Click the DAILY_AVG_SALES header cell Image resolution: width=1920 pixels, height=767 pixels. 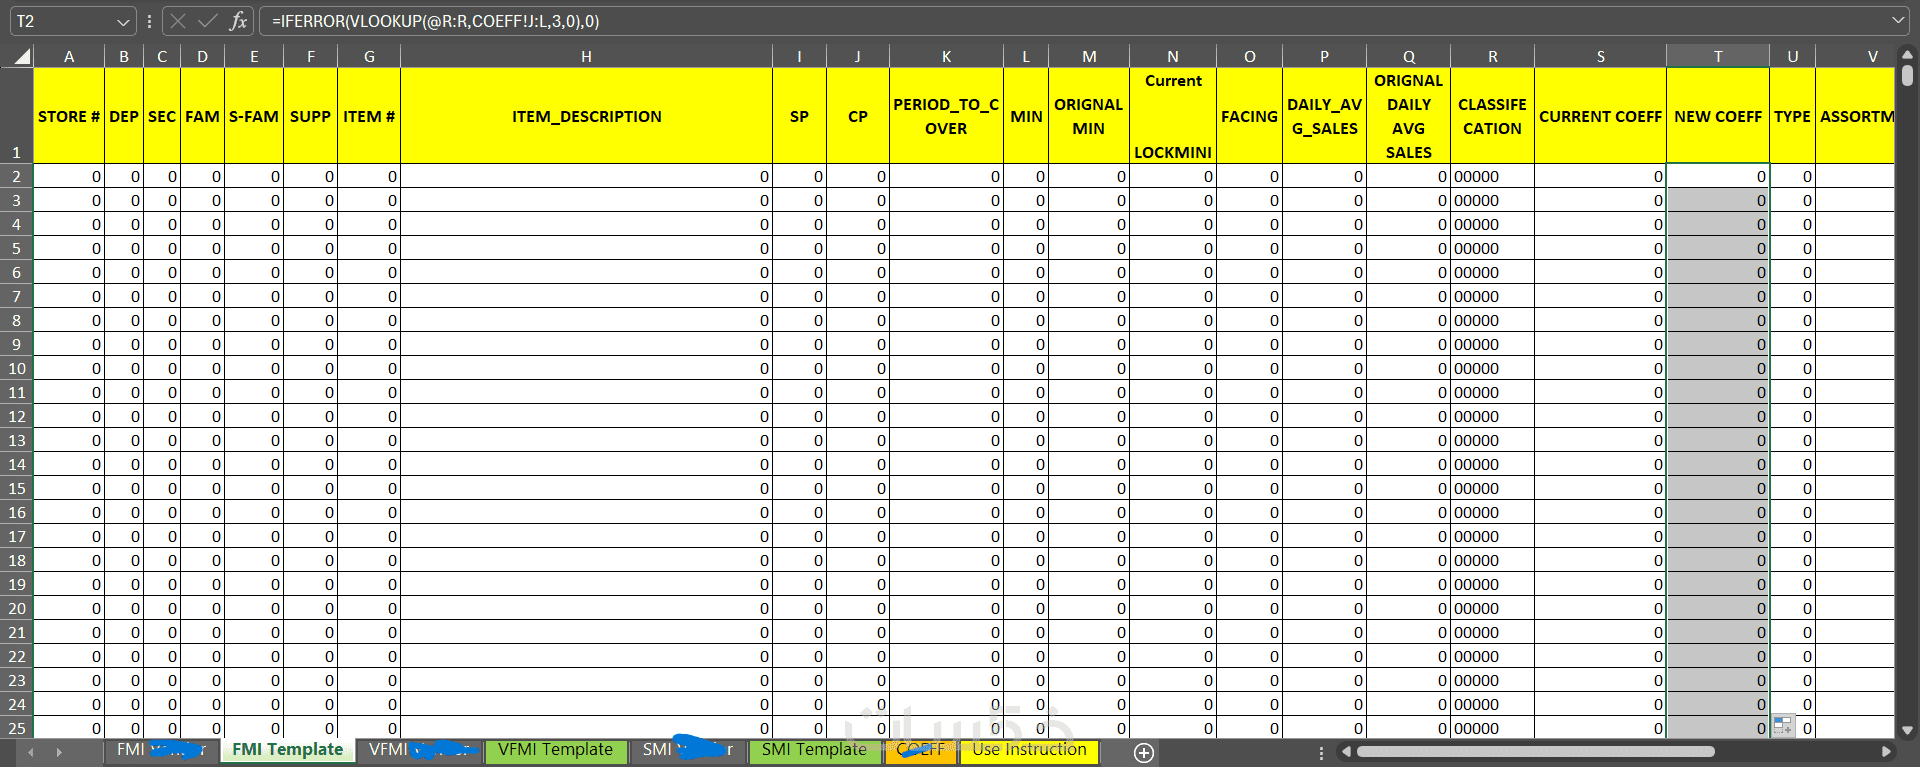coord(1324,116)
